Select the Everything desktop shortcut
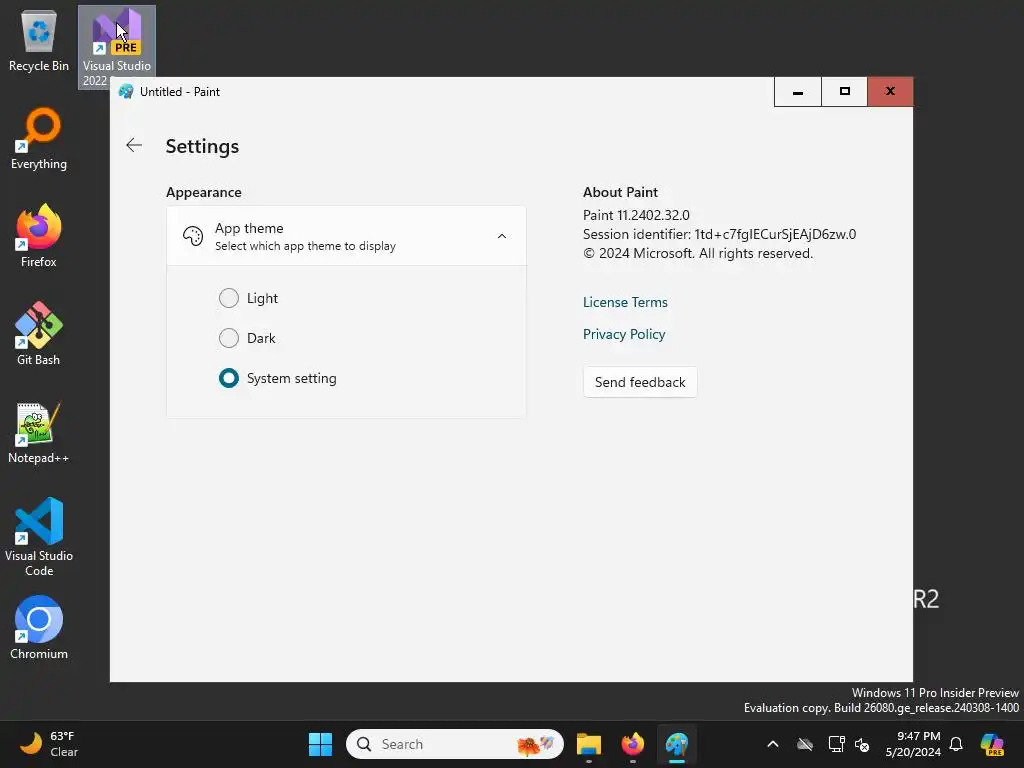This screenshot has width=1024, height=768. 39,138
